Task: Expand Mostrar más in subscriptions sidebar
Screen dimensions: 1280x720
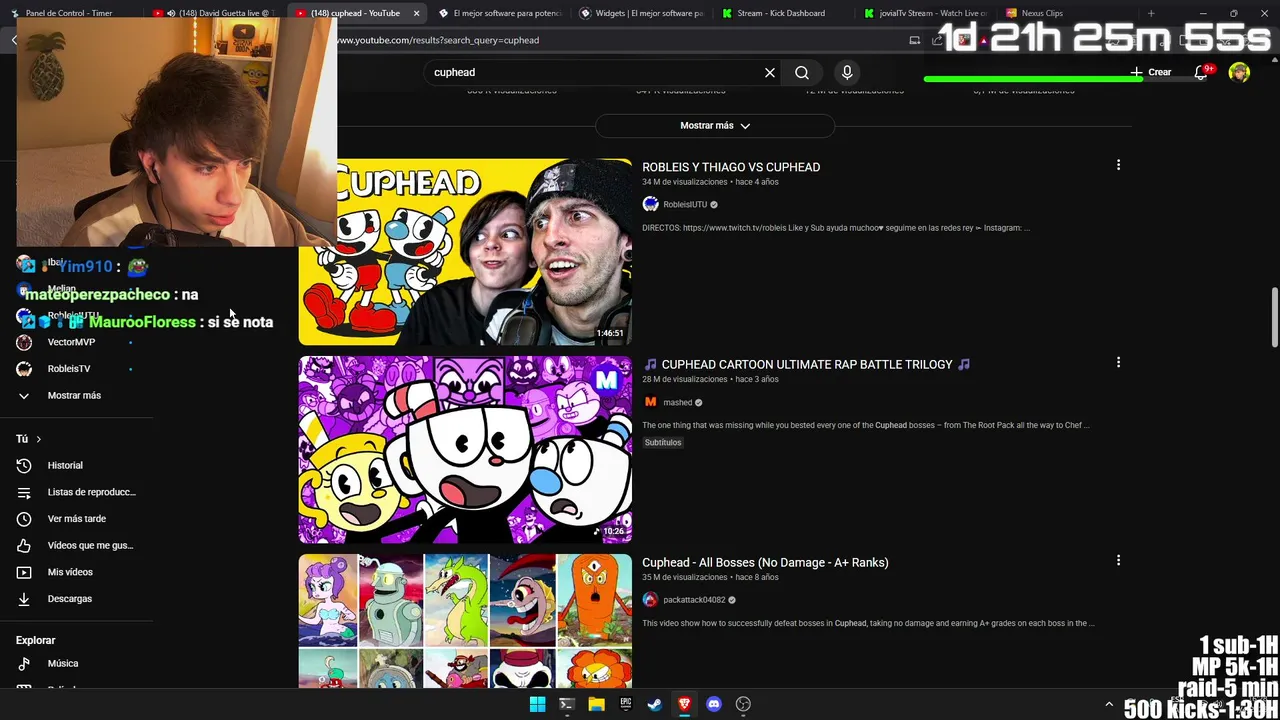Action: click(x=76, y=395)
